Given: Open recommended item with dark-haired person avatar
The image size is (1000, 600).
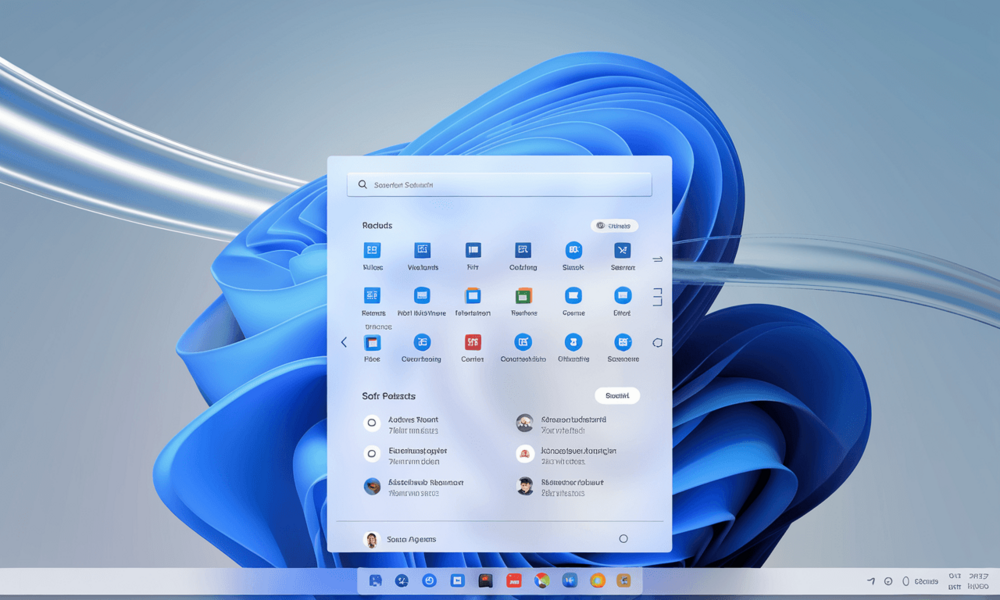Looking at the screenshot, I should coord(560,487).
